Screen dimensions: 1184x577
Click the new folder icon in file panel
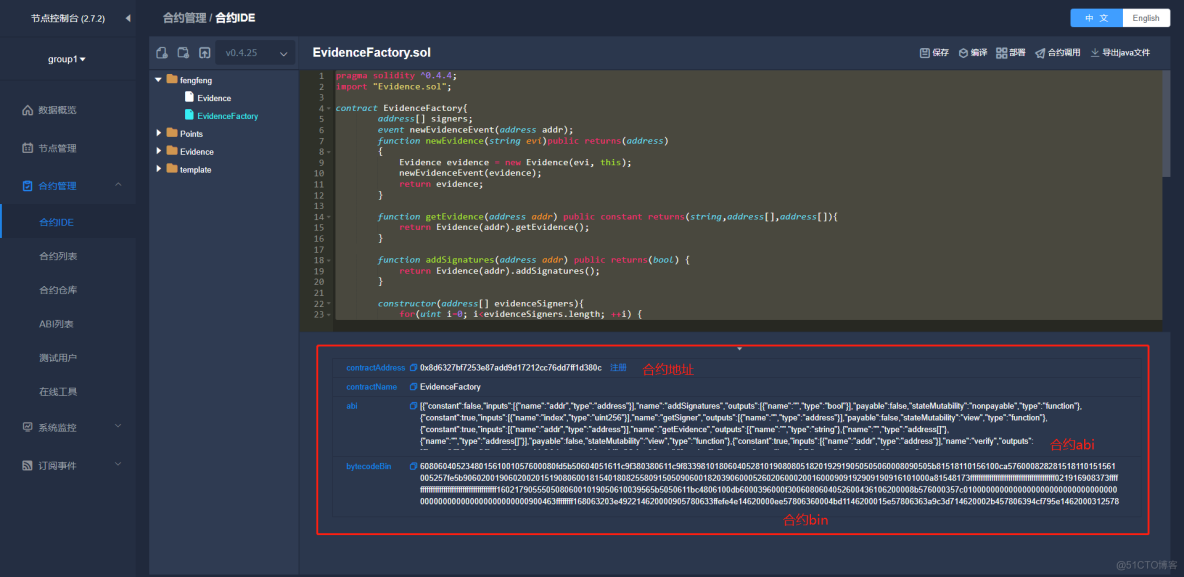[183, 53]
